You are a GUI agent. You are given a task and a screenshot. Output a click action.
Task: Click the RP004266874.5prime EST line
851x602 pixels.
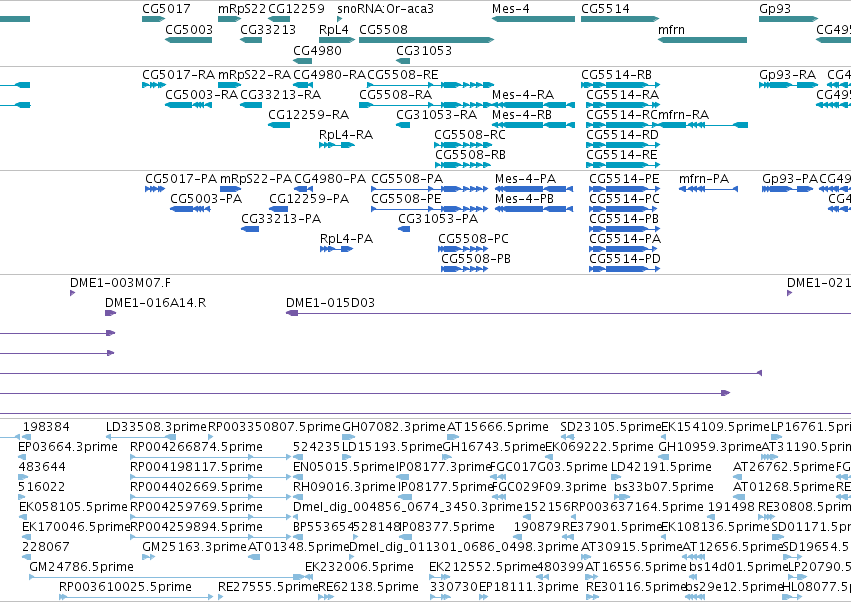tap(211, 457)
